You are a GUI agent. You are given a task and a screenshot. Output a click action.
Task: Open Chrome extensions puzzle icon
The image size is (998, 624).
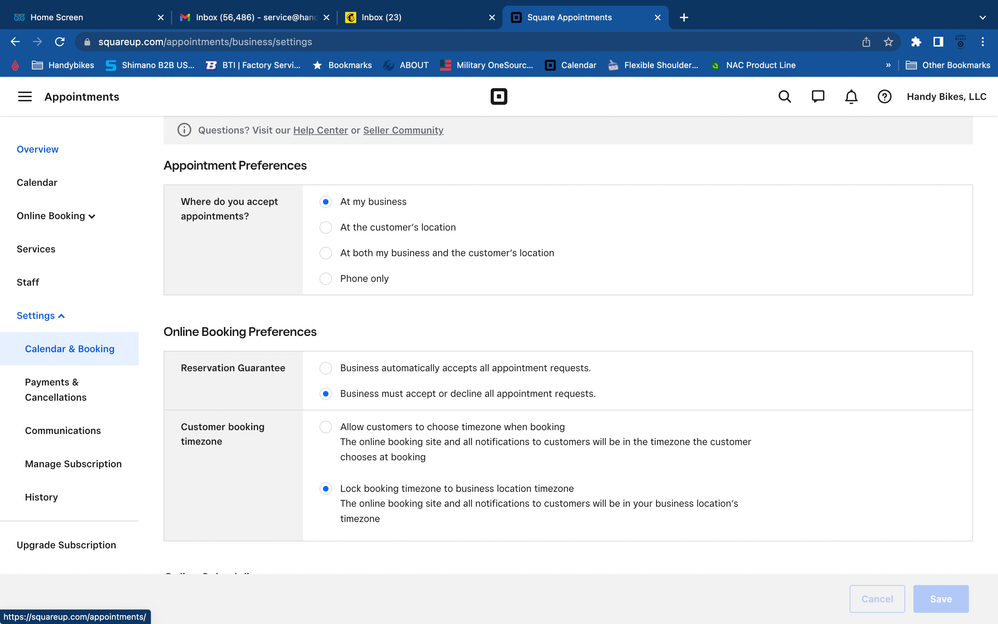(x=916, y=42)
